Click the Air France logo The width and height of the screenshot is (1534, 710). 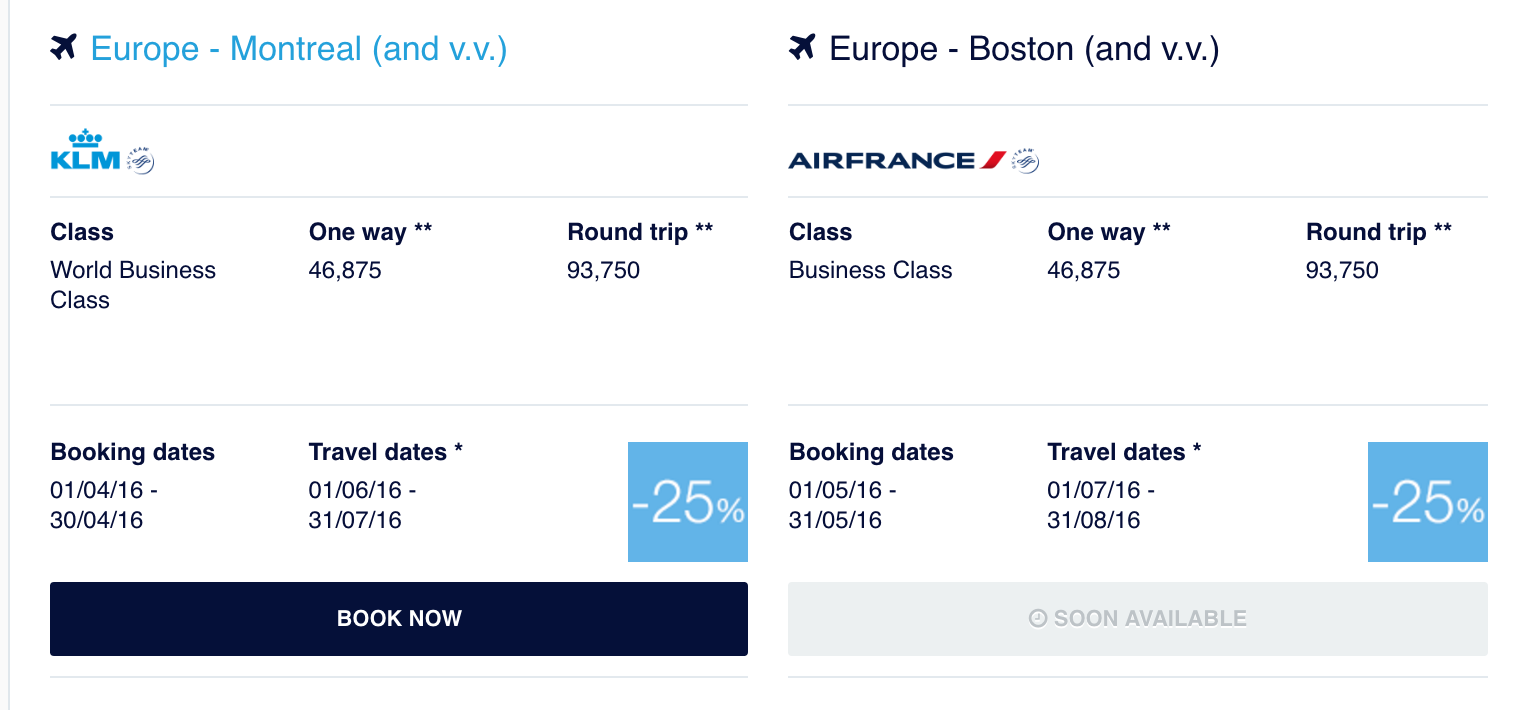pos(897,160)
